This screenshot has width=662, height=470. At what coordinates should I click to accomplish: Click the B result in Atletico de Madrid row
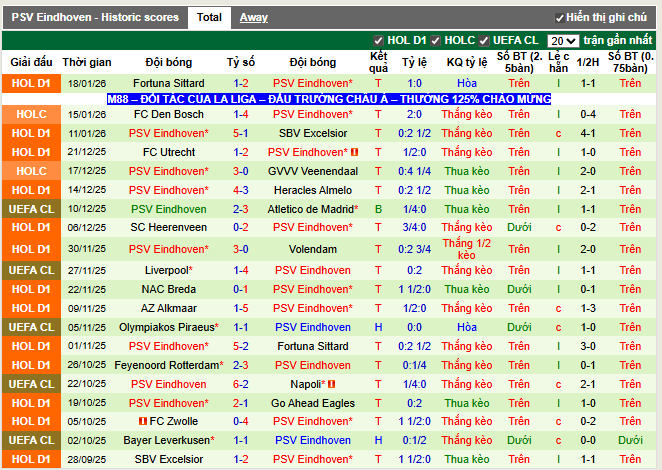[x=378, y=209]
